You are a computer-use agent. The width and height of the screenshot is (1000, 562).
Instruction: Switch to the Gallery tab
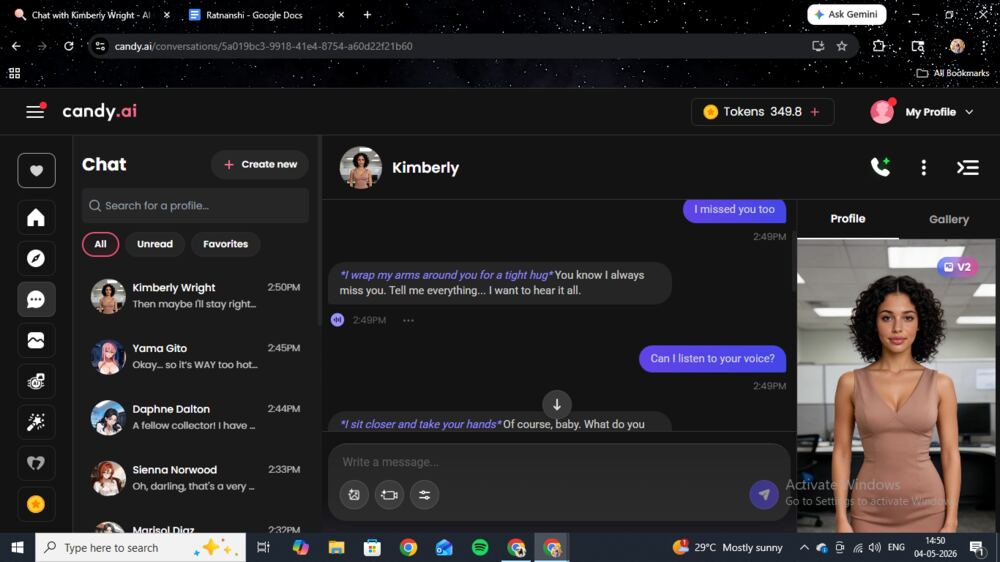949,219
